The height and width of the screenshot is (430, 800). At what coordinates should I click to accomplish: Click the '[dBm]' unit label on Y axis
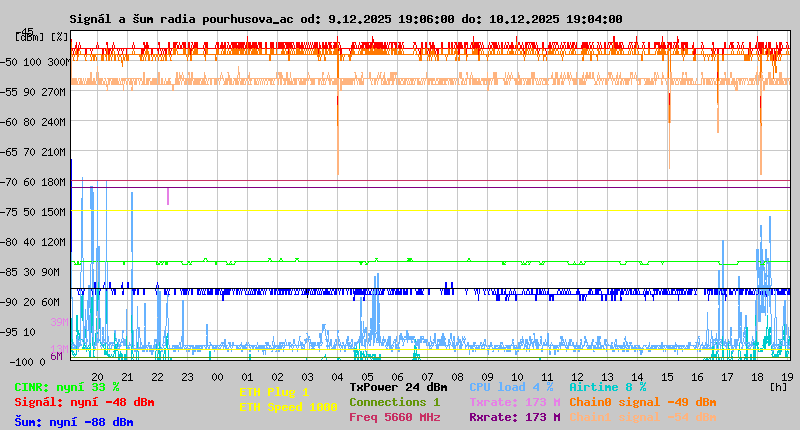click(31, 37)
